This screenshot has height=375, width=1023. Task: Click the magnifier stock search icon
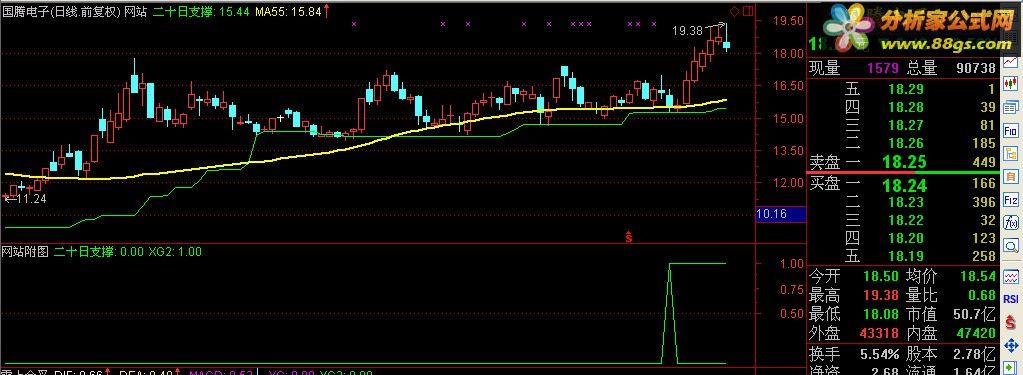(1011, 245)
